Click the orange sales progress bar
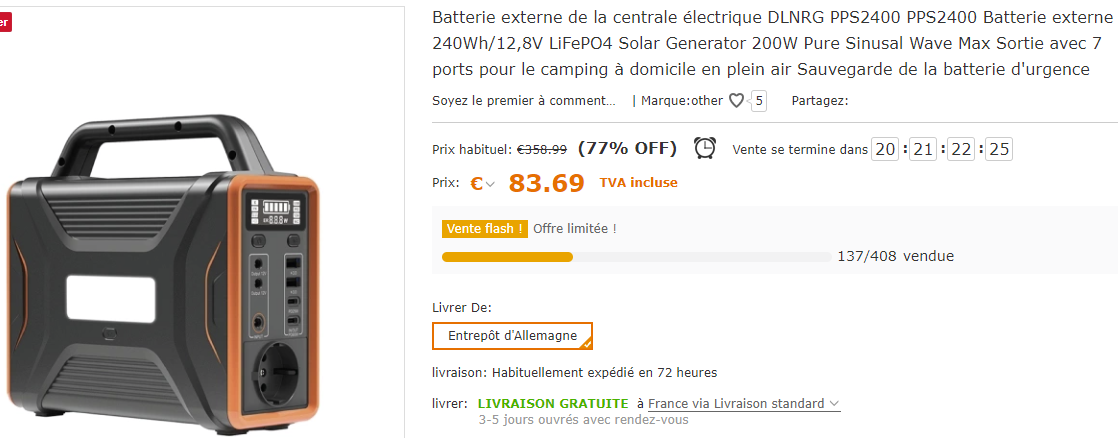This screenshot has height=438, width=1118. [x=508, y=256]
